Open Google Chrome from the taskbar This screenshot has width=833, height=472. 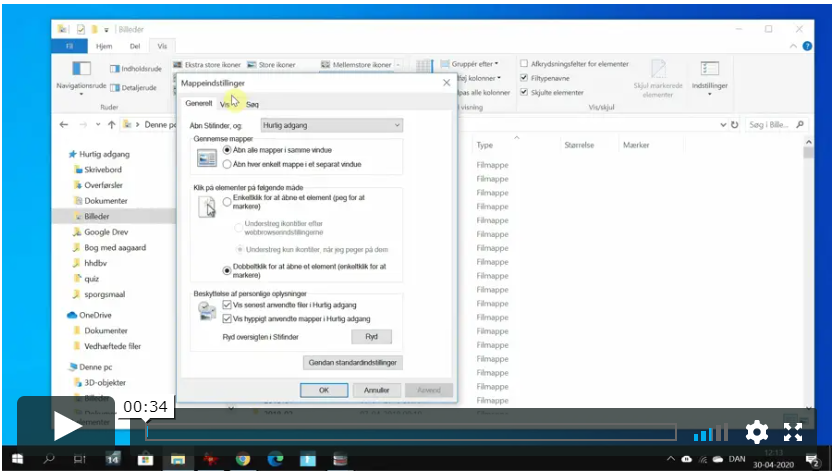click(x=242, y=459)
